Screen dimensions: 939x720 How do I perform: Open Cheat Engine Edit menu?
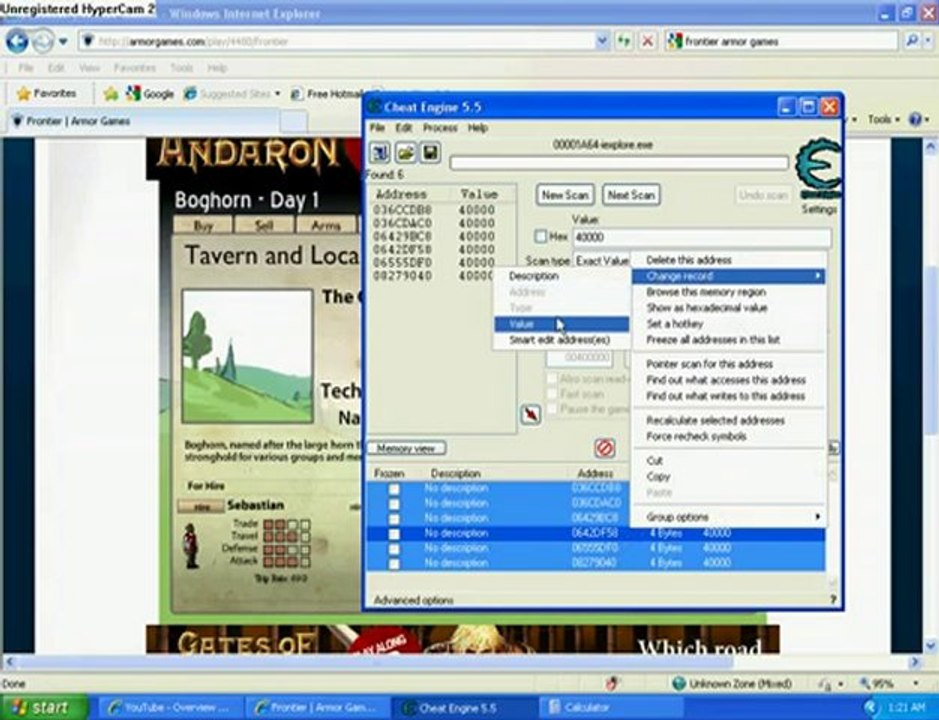tap(404, 128)
